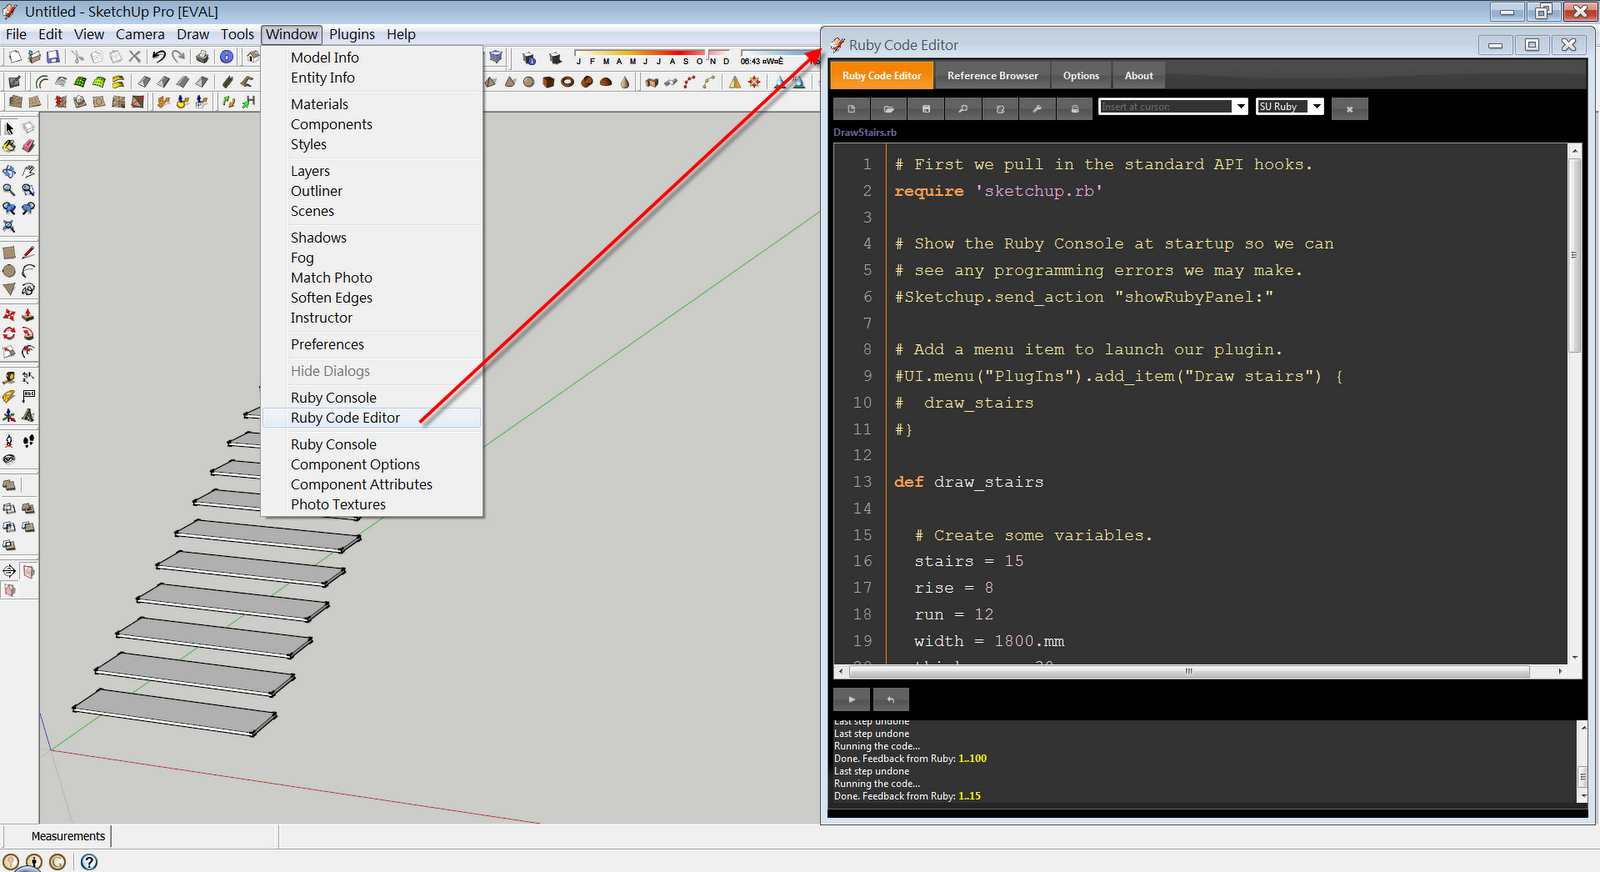The image size is (1600, 872).
Task: Undo last step with the back arrow button
Action: (890, 699)
